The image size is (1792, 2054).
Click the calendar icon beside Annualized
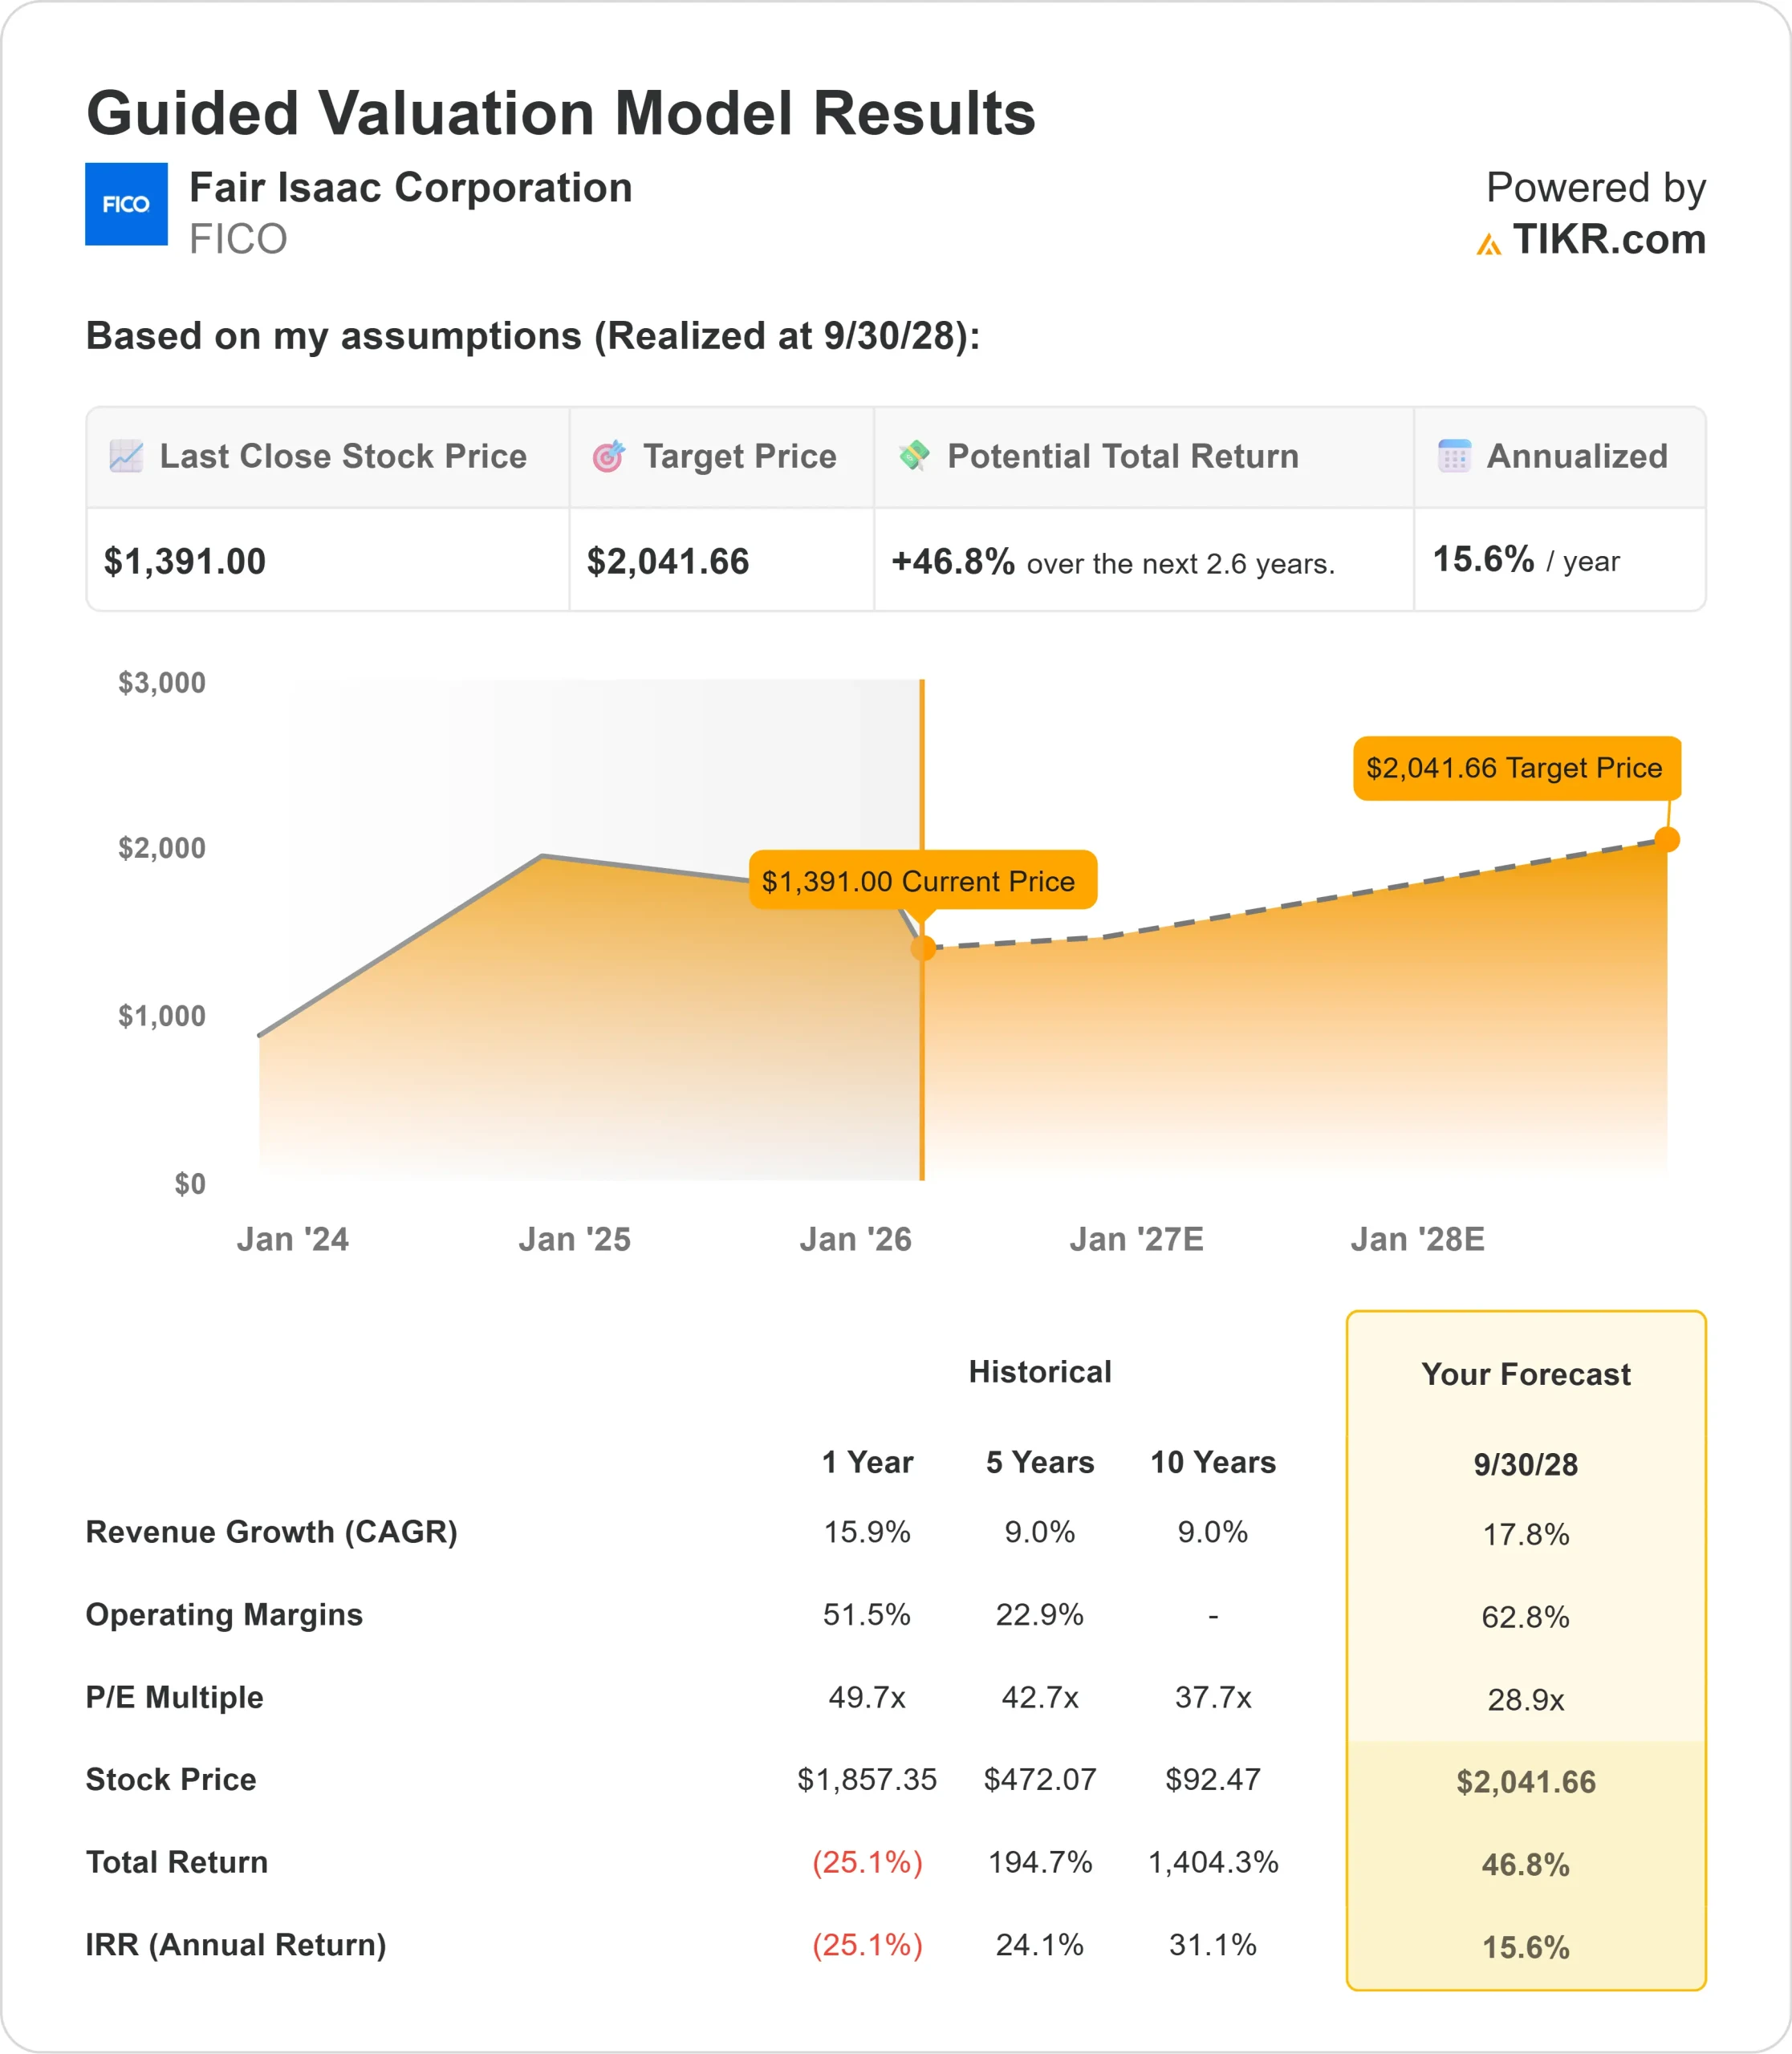pyautogui.click(x=1454, y=456)
